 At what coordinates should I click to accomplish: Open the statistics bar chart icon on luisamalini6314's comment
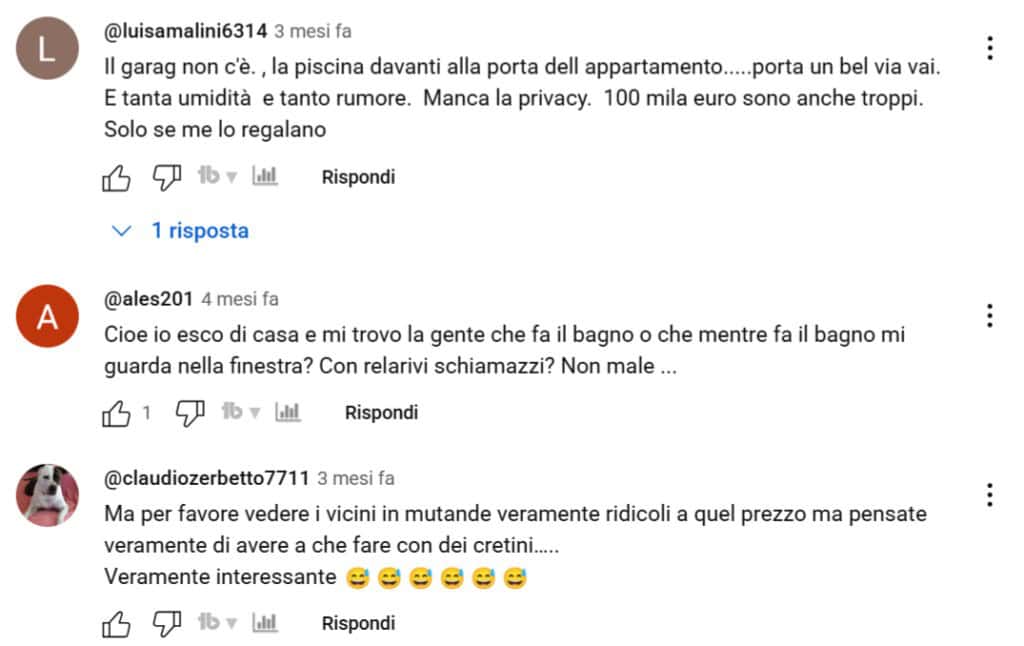pos(264,176)
